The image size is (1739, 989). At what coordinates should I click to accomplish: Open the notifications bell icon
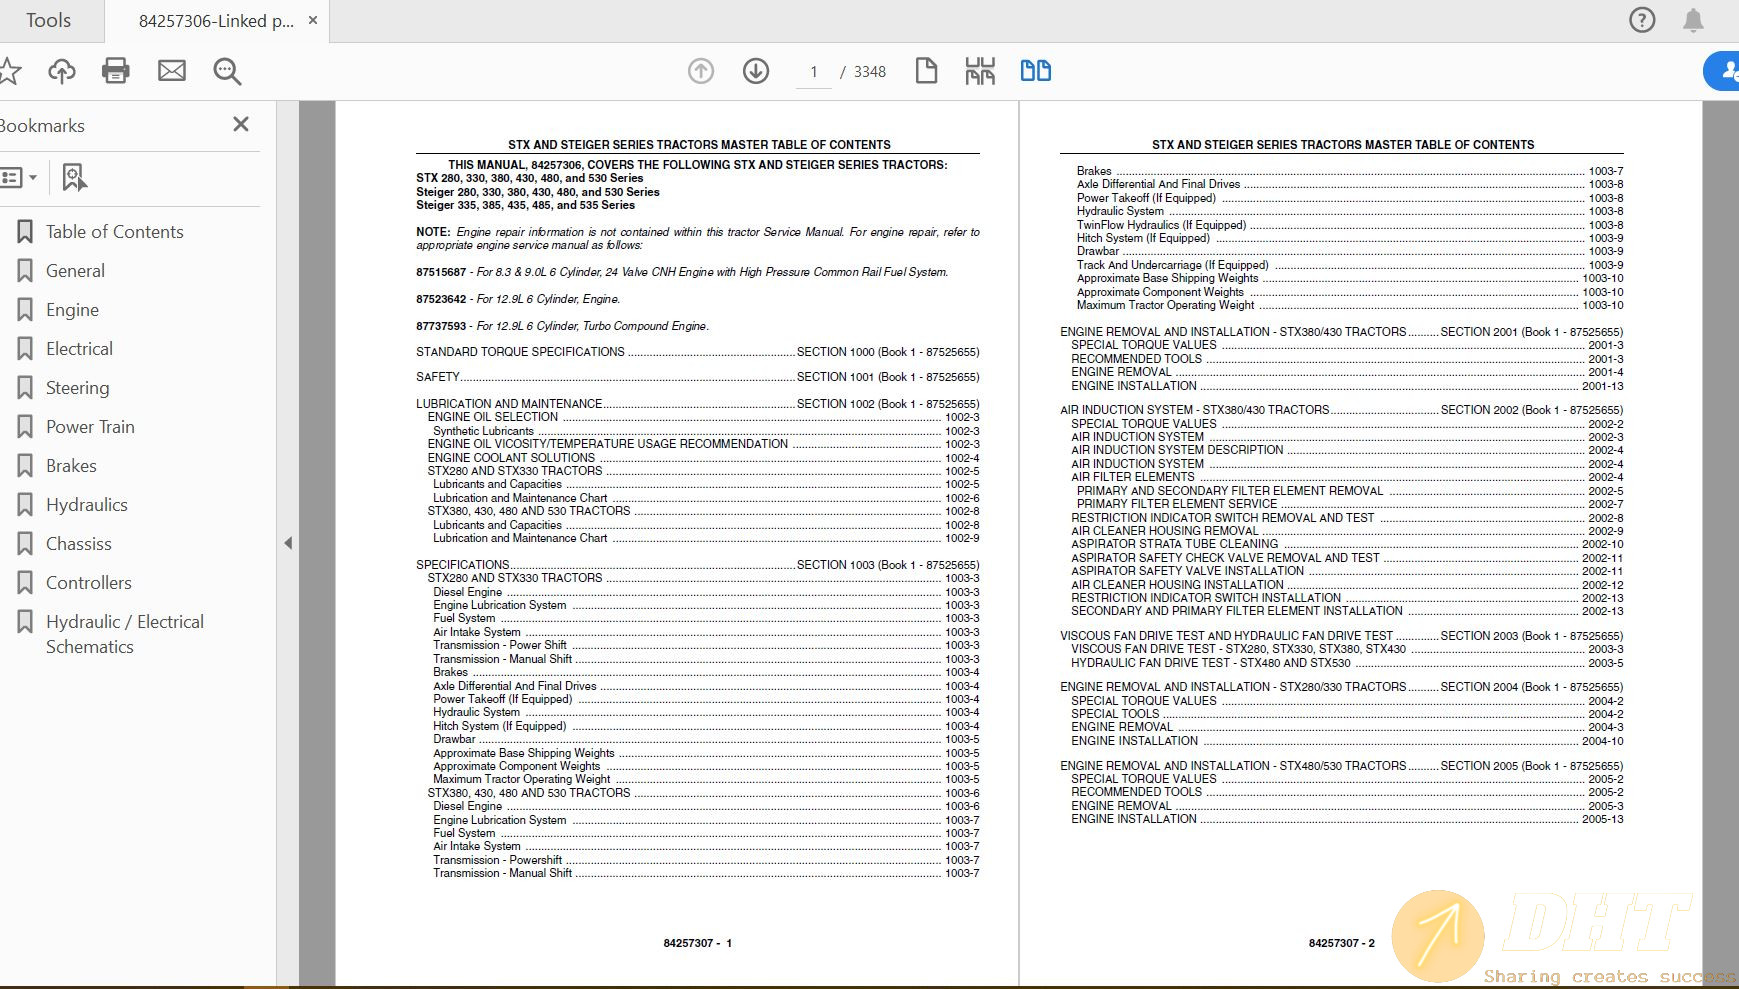coord(1693,20)
